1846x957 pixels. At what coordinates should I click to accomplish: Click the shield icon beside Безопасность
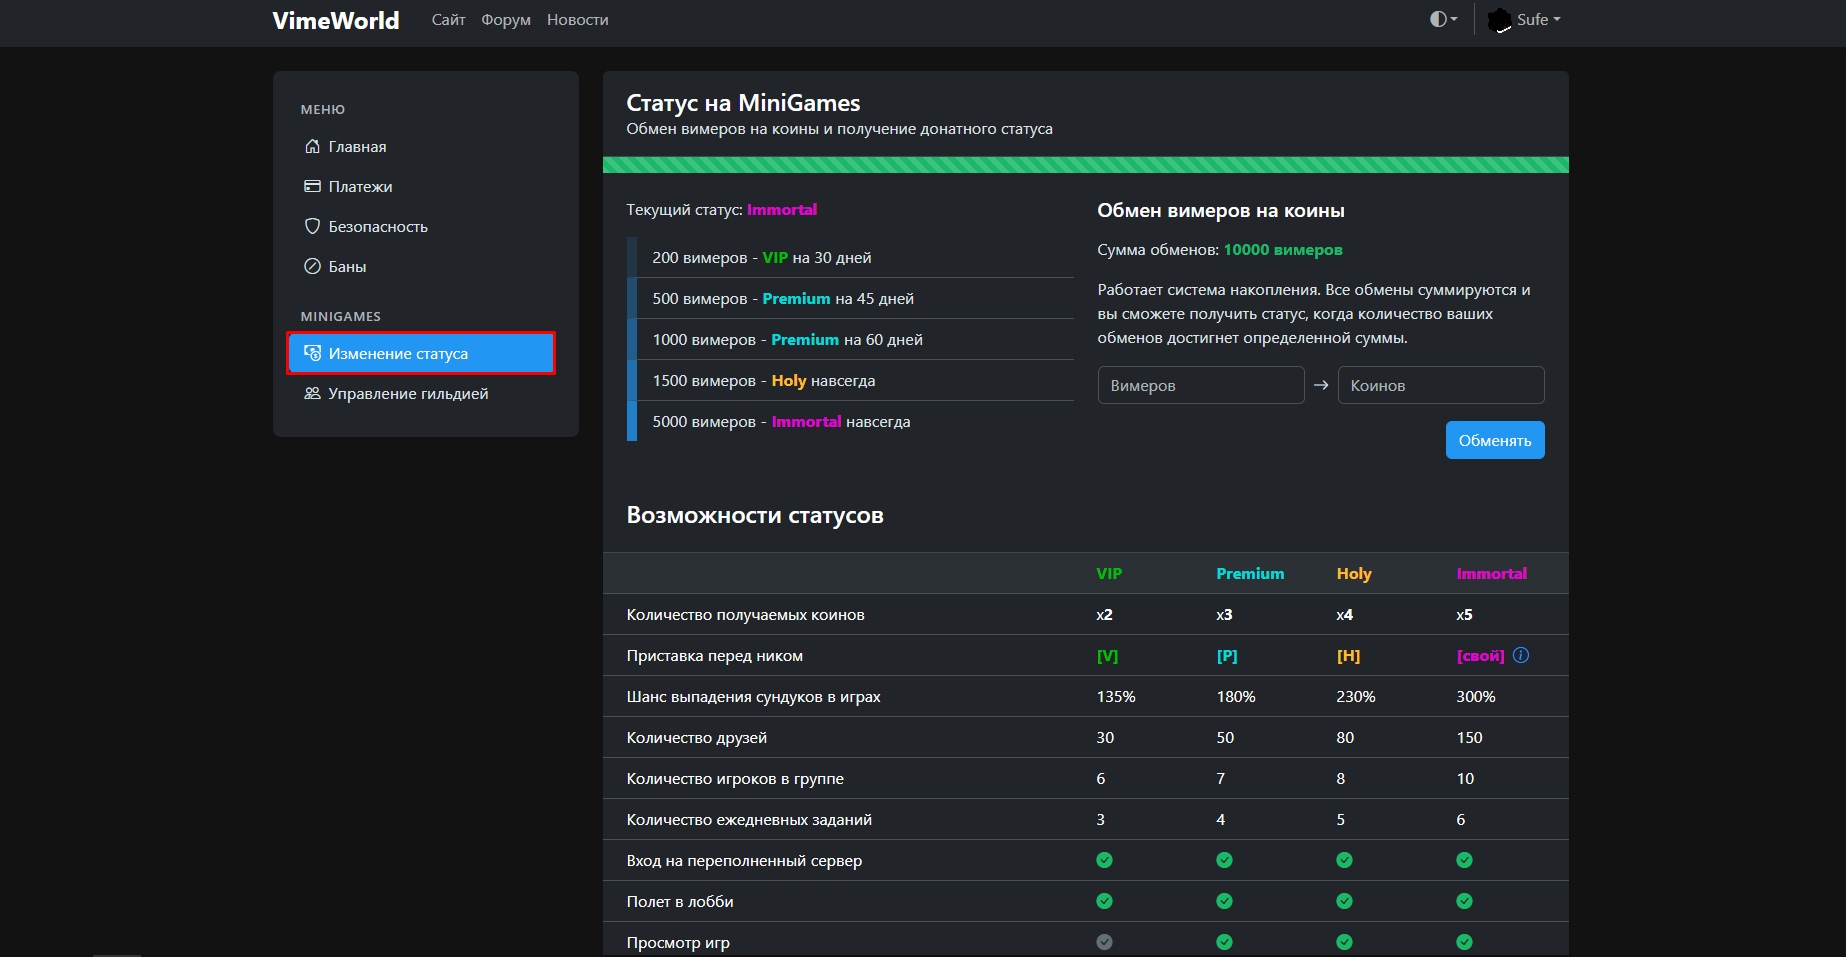tap(312, 226)
